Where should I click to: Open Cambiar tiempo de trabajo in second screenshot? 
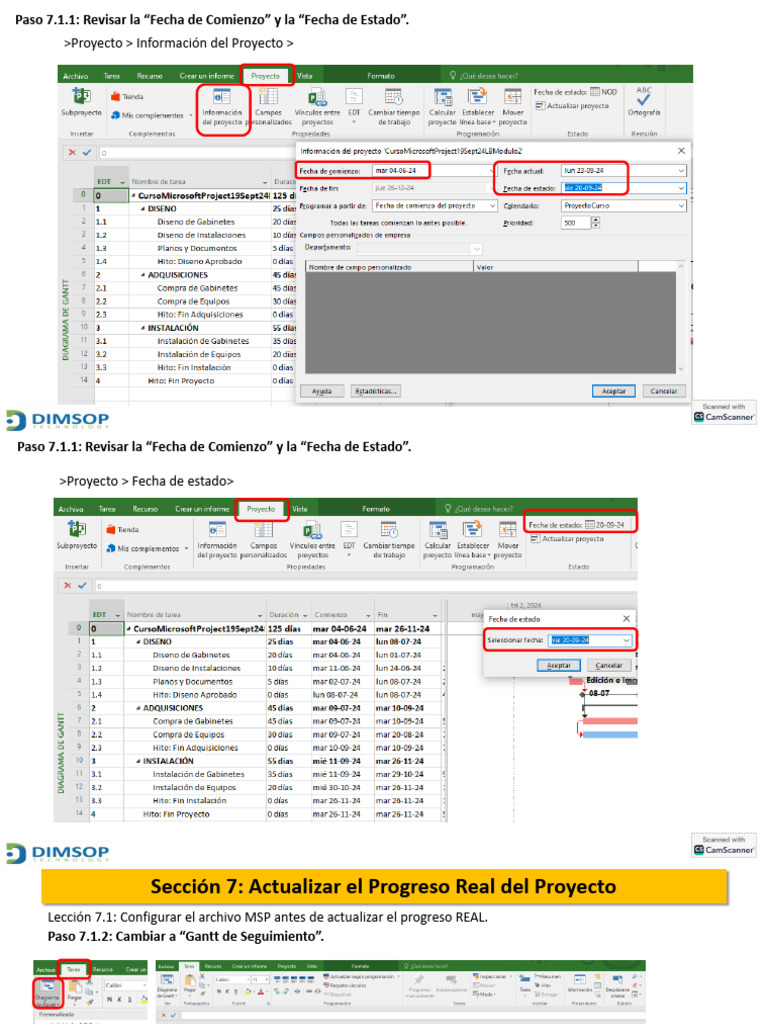point(389,541)
